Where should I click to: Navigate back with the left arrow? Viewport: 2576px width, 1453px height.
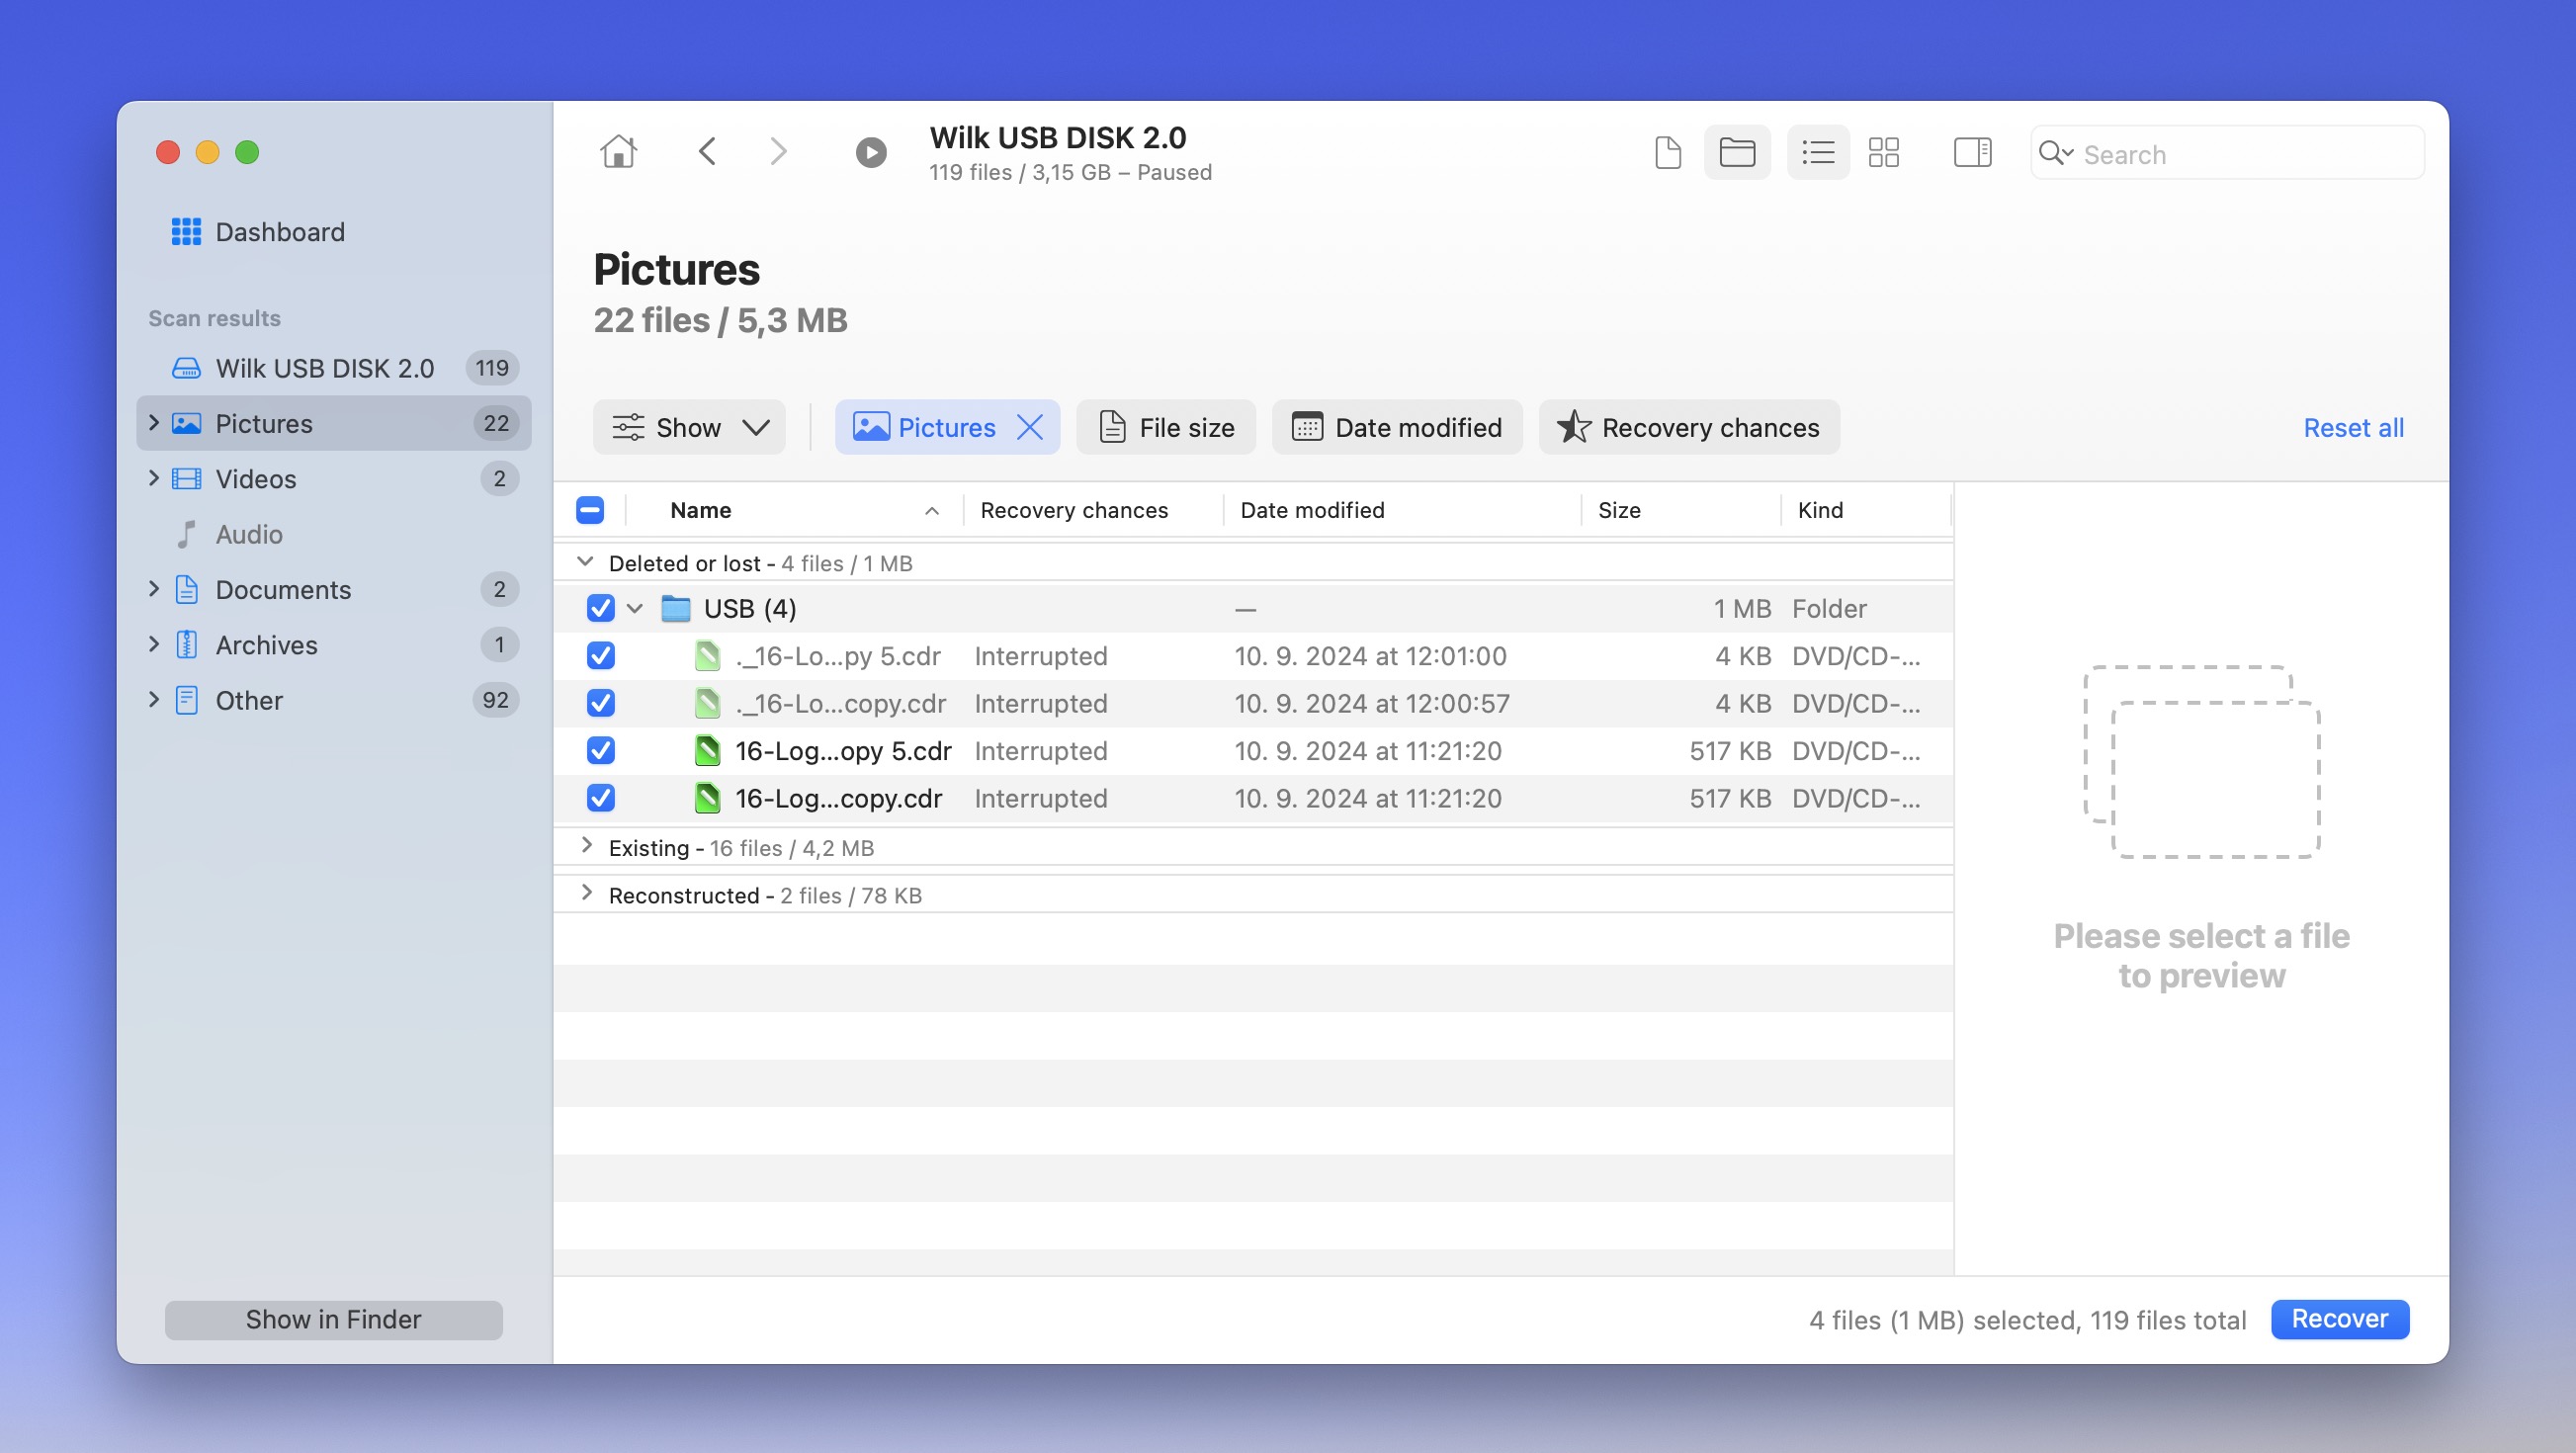(707, 152)
